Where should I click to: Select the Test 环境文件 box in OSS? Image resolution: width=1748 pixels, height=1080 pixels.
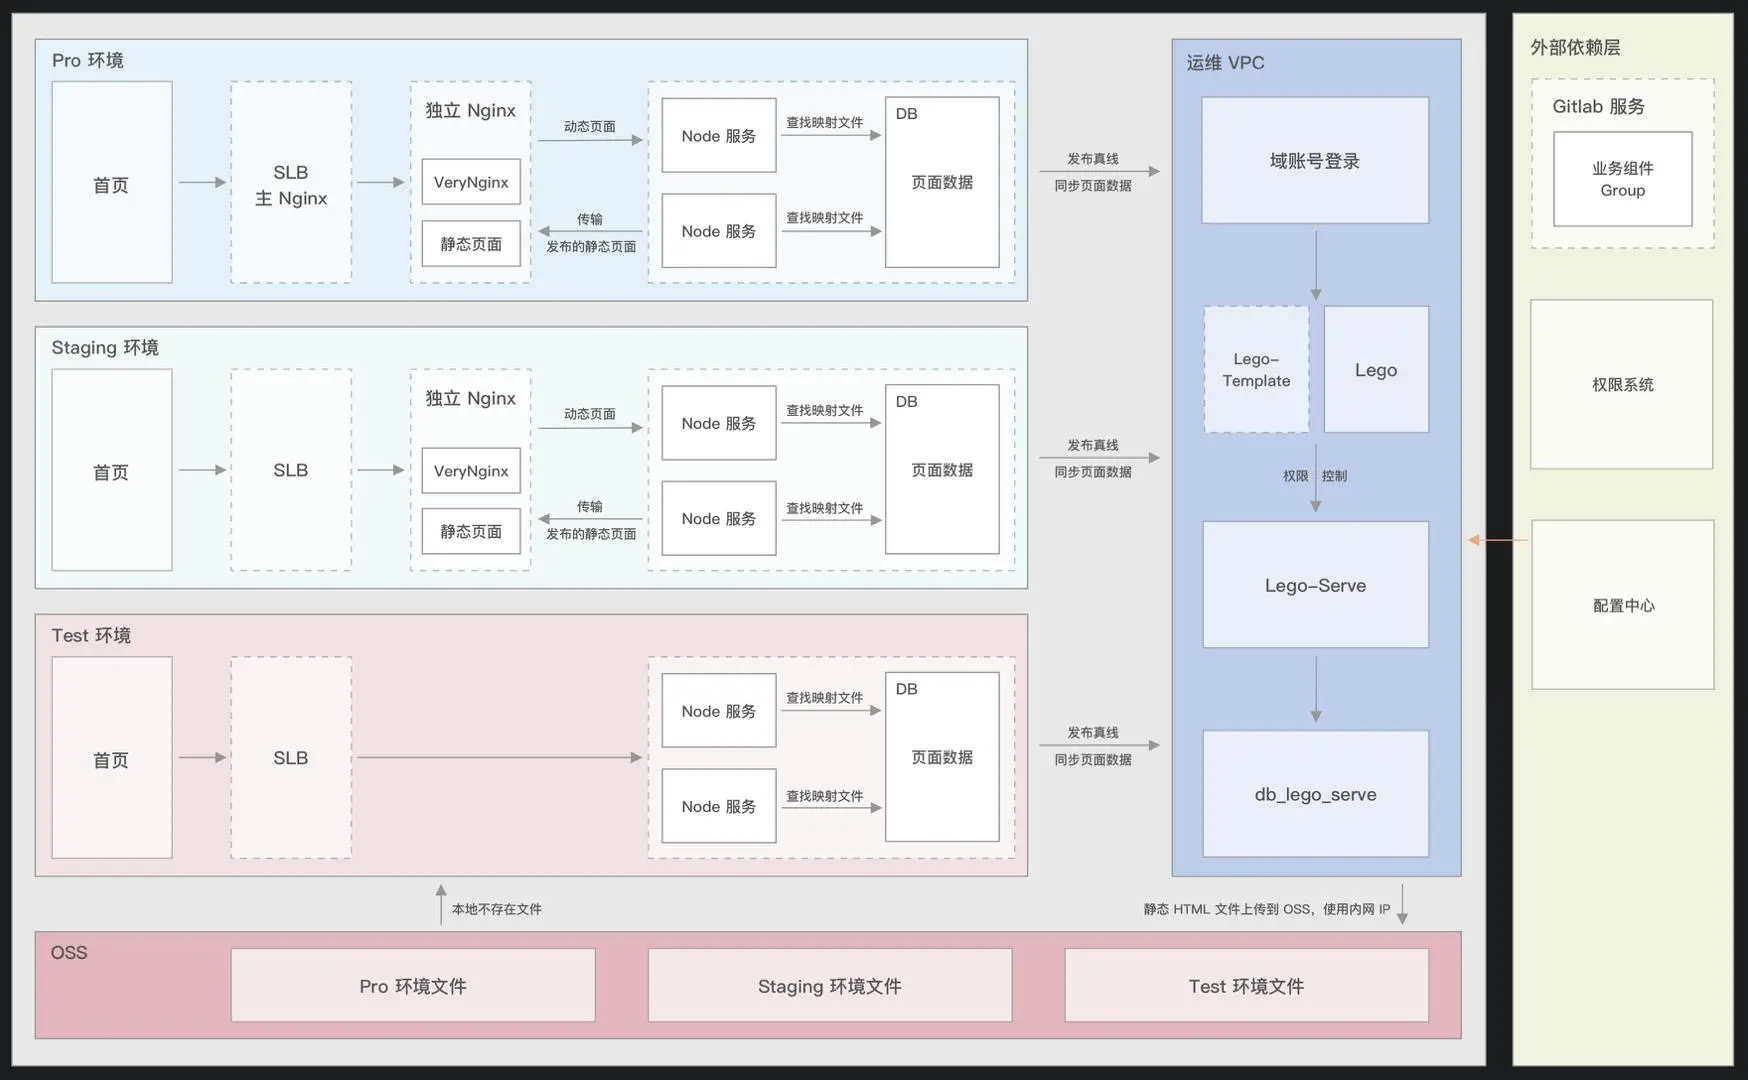pyautogui.click(x=1246, y=985)
